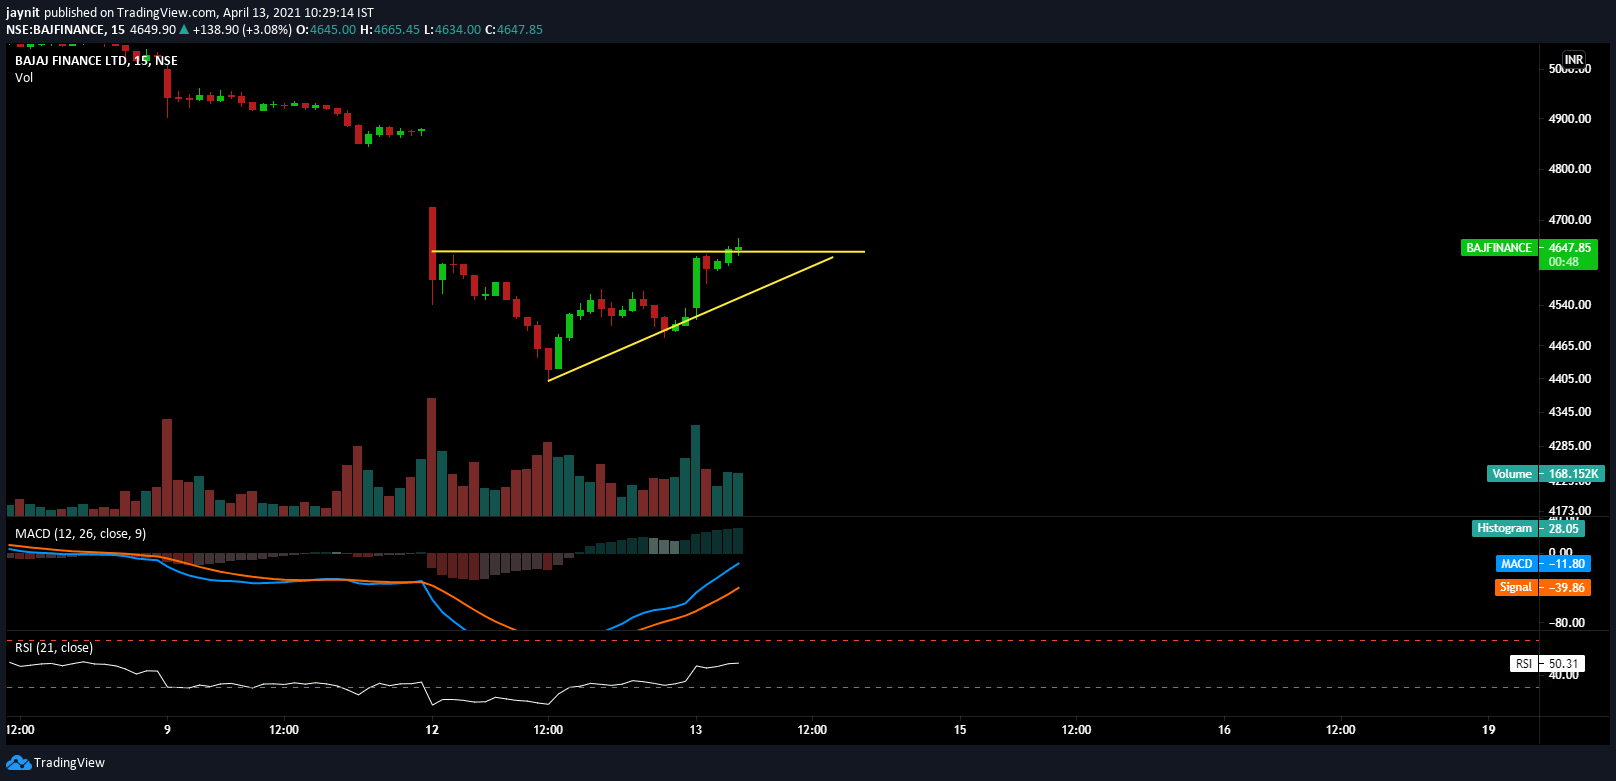Click the 4465.00 price axis label
1616x781 pixels.
pos(1569,346)
